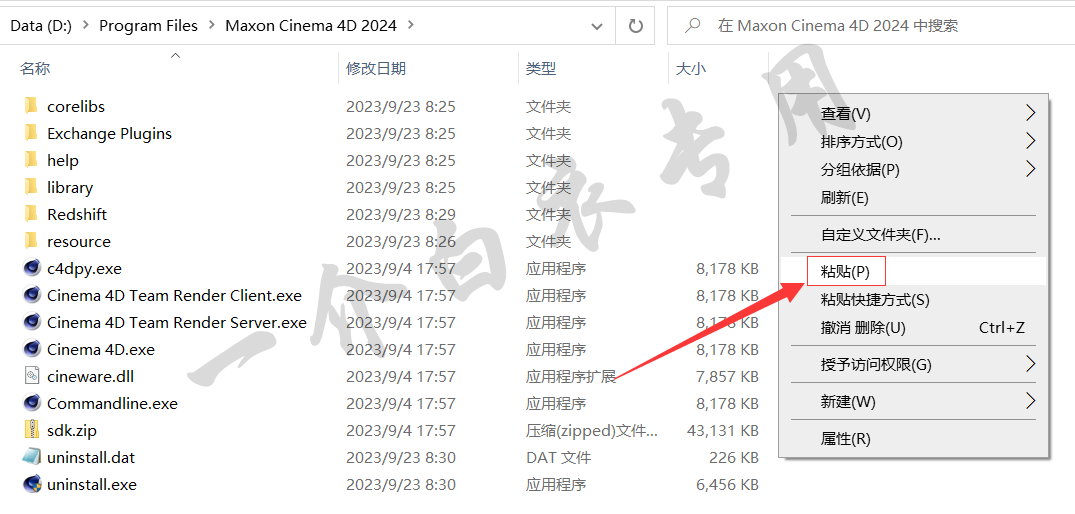Click 7,857 KB size of cineware.dll
Viewport: 1075px width, 514px height.
[727, 376]
